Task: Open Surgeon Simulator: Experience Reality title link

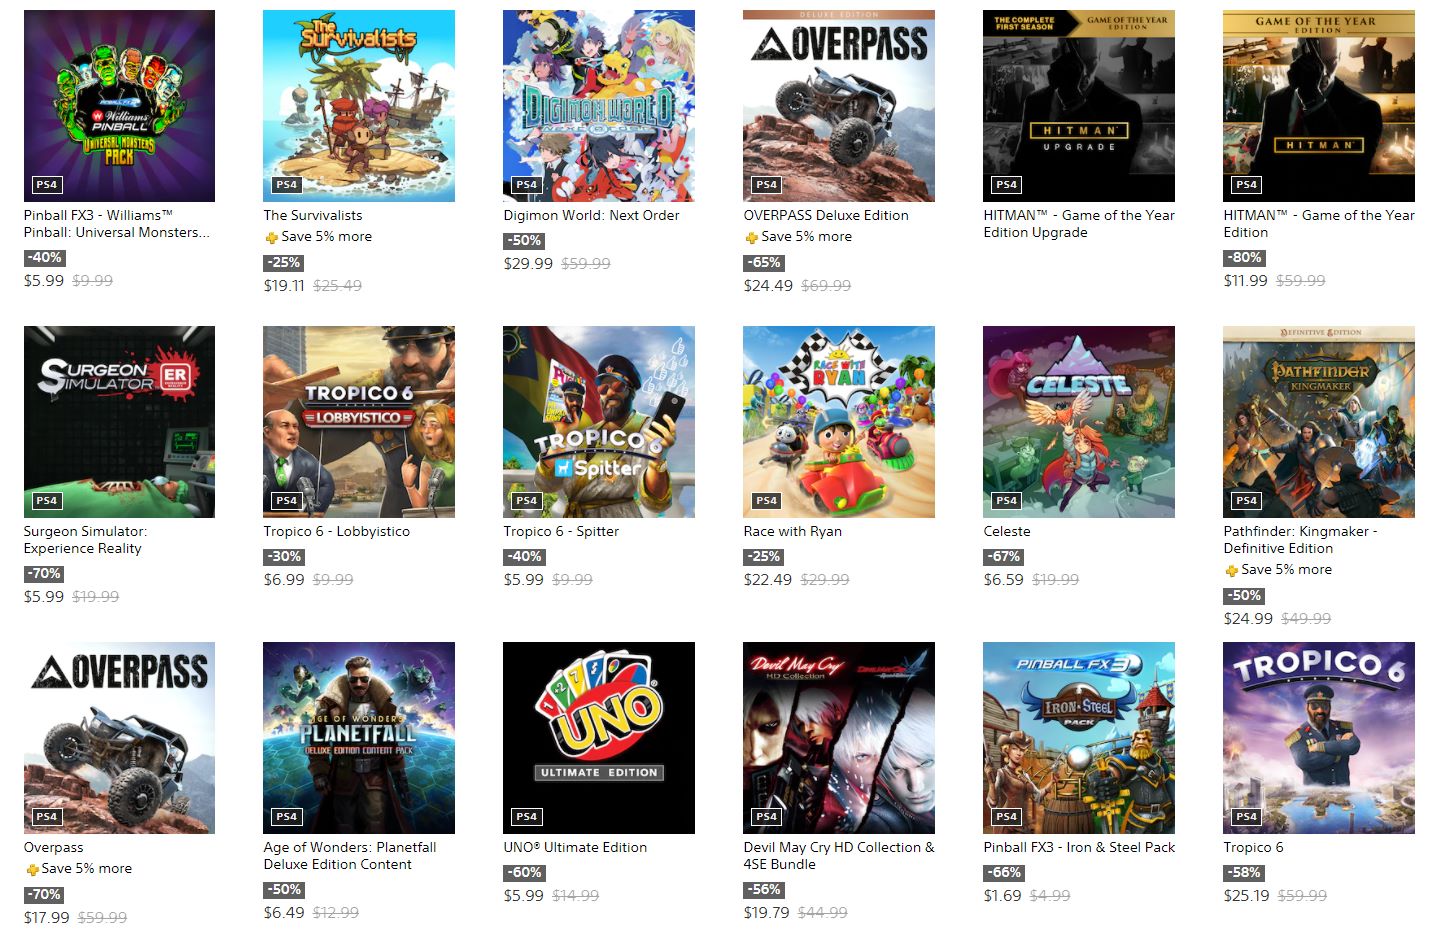Action: 85,540
